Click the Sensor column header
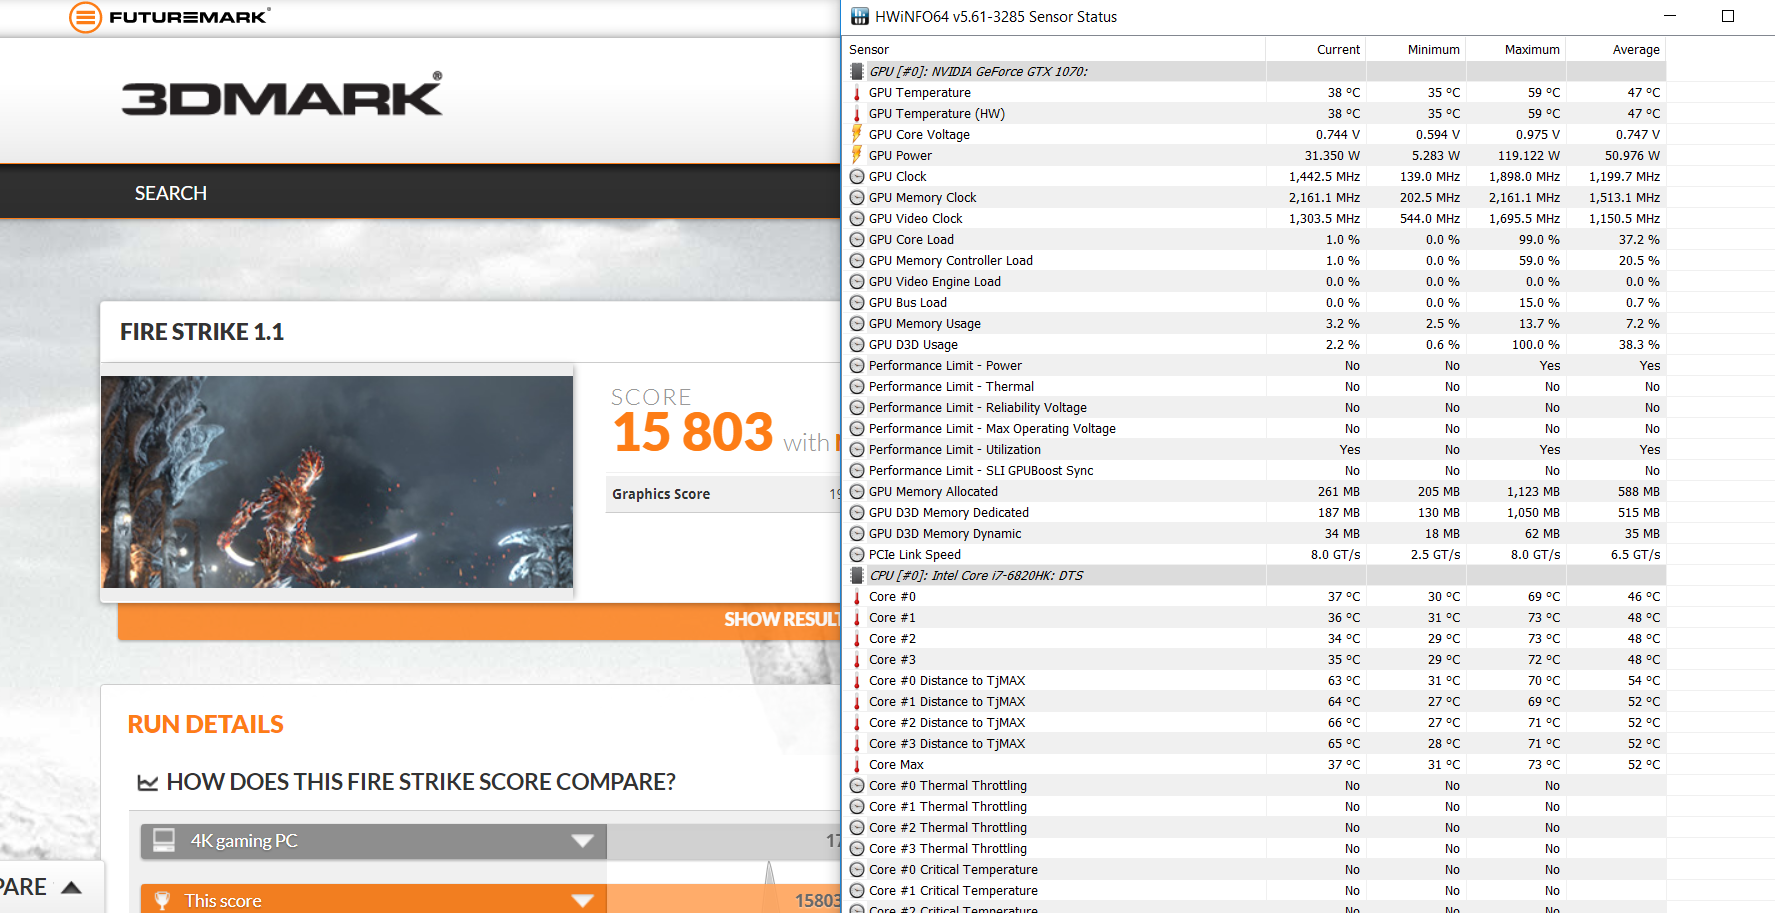1775x913 pixels. (x=1055, y=49)
